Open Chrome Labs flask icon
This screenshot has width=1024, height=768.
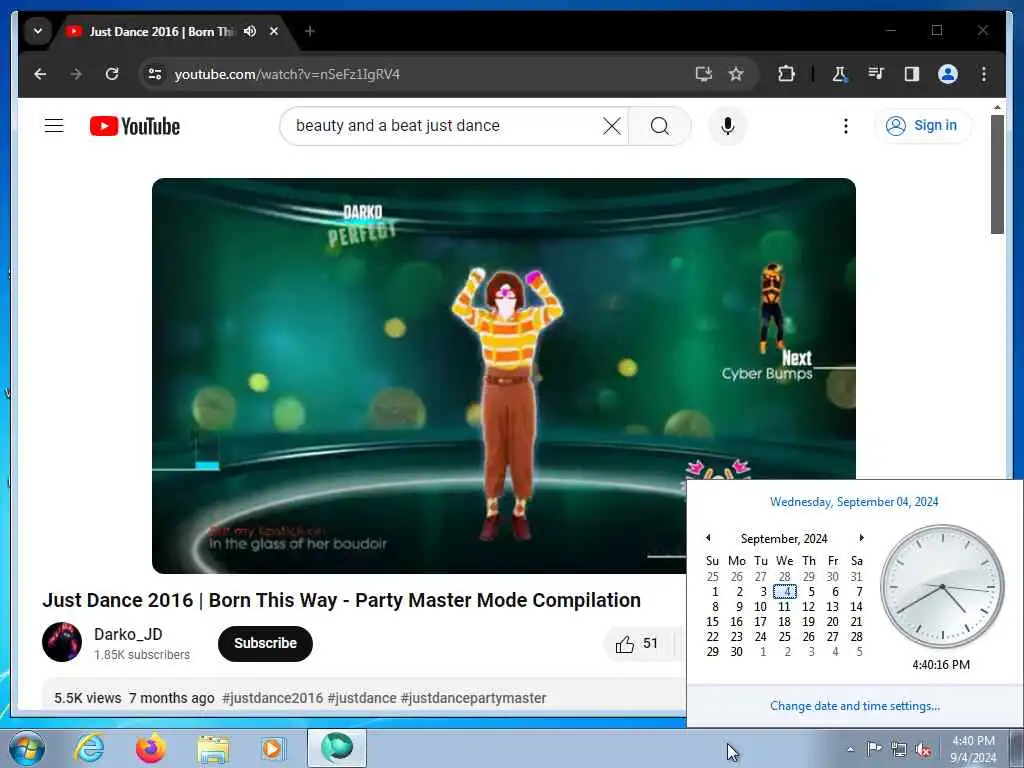(x=839, y=74)
